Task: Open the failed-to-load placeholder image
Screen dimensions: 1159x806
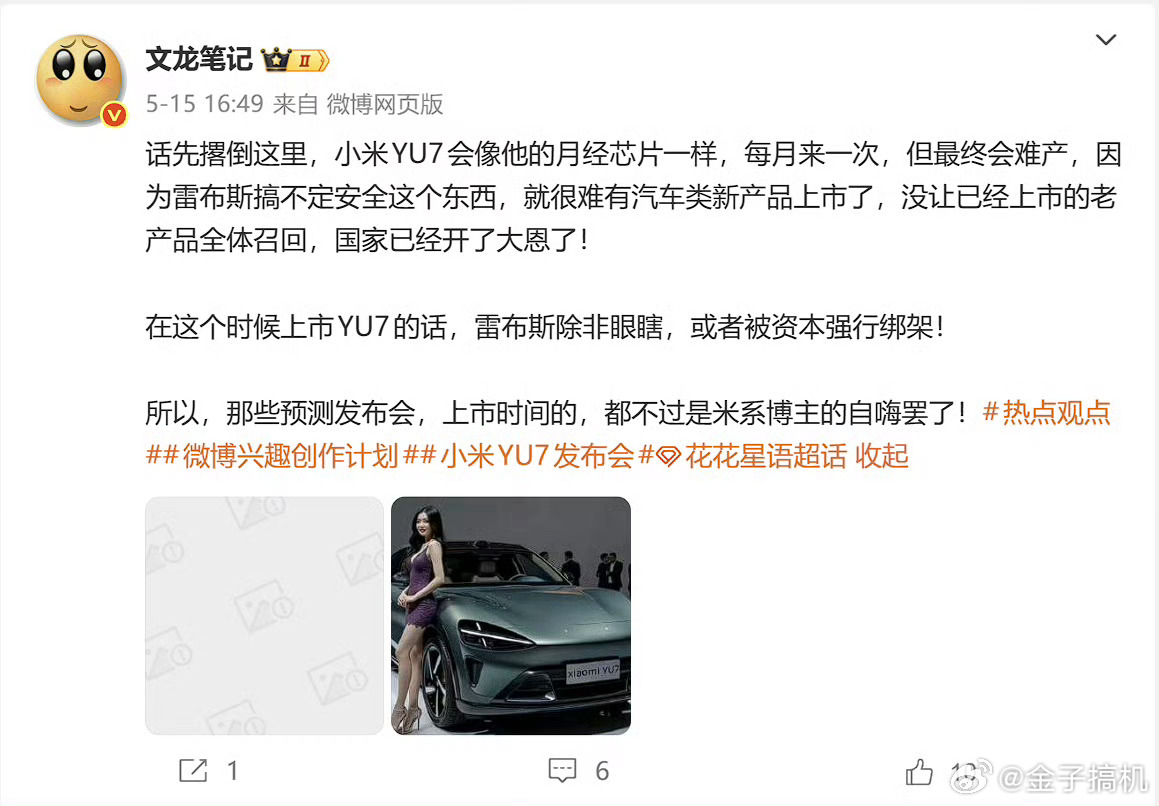Action: [265, 615]
